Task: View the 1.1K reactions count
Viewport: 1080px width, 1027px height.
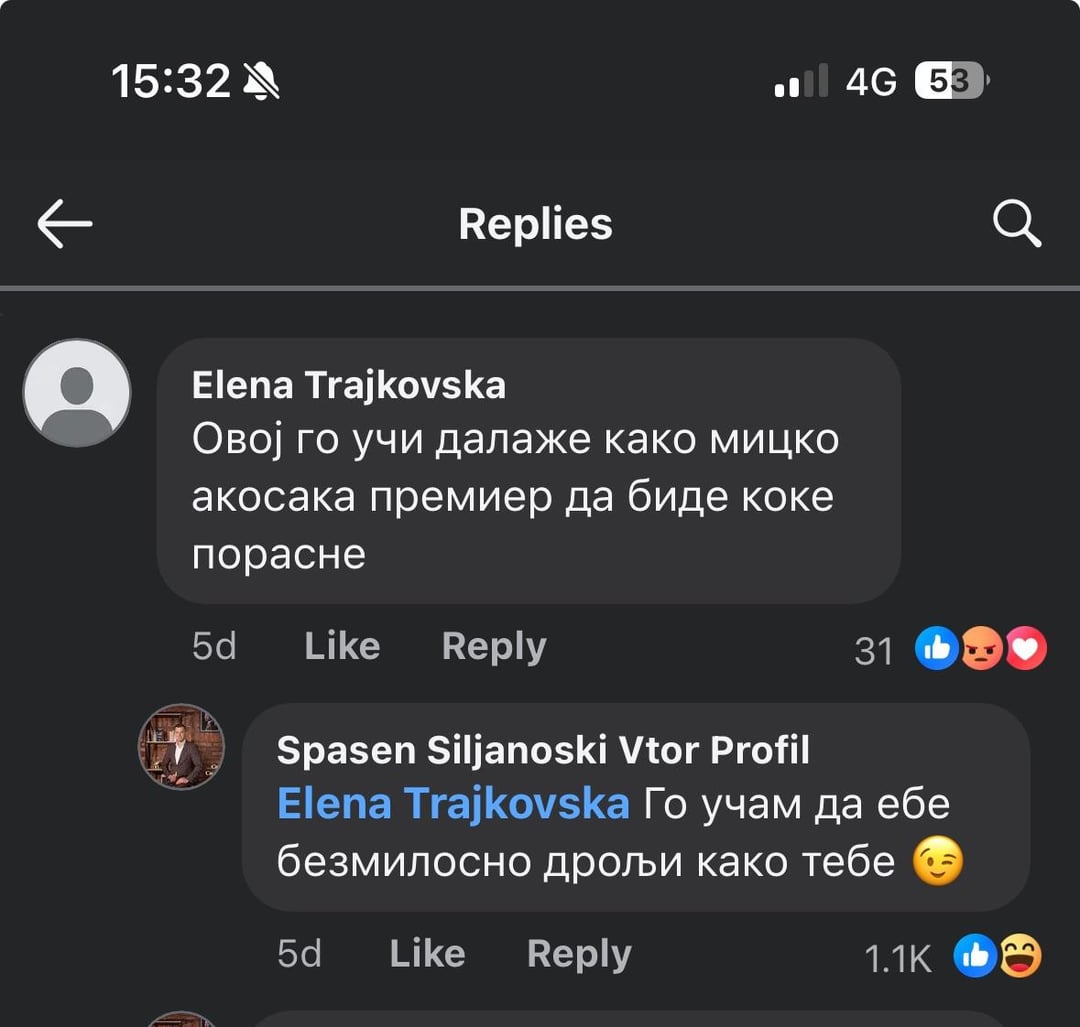Action: [898, 959]
